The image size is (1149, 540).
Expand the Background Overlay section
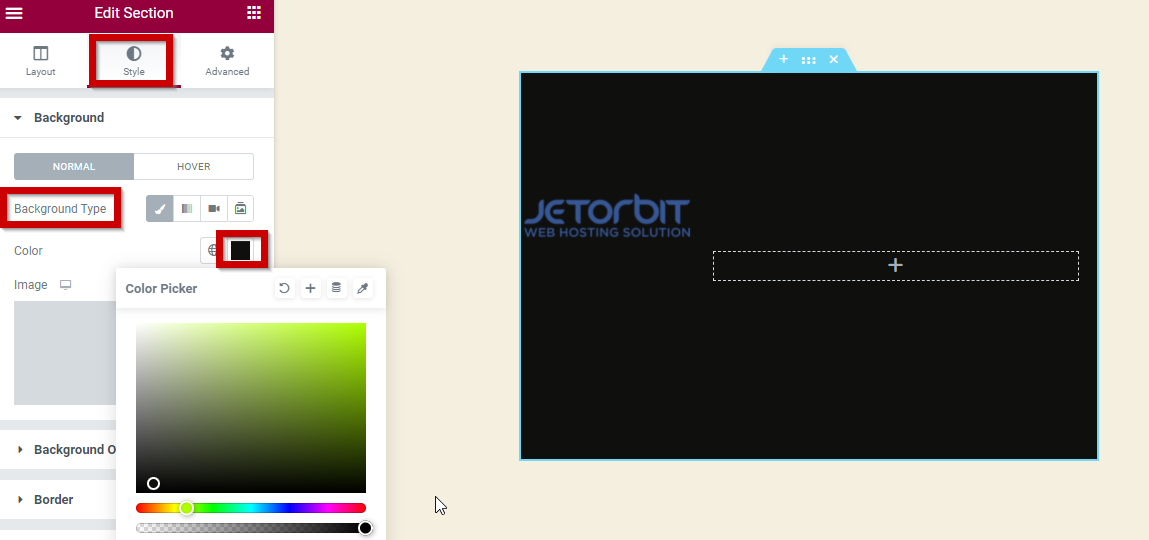[68, 450]
